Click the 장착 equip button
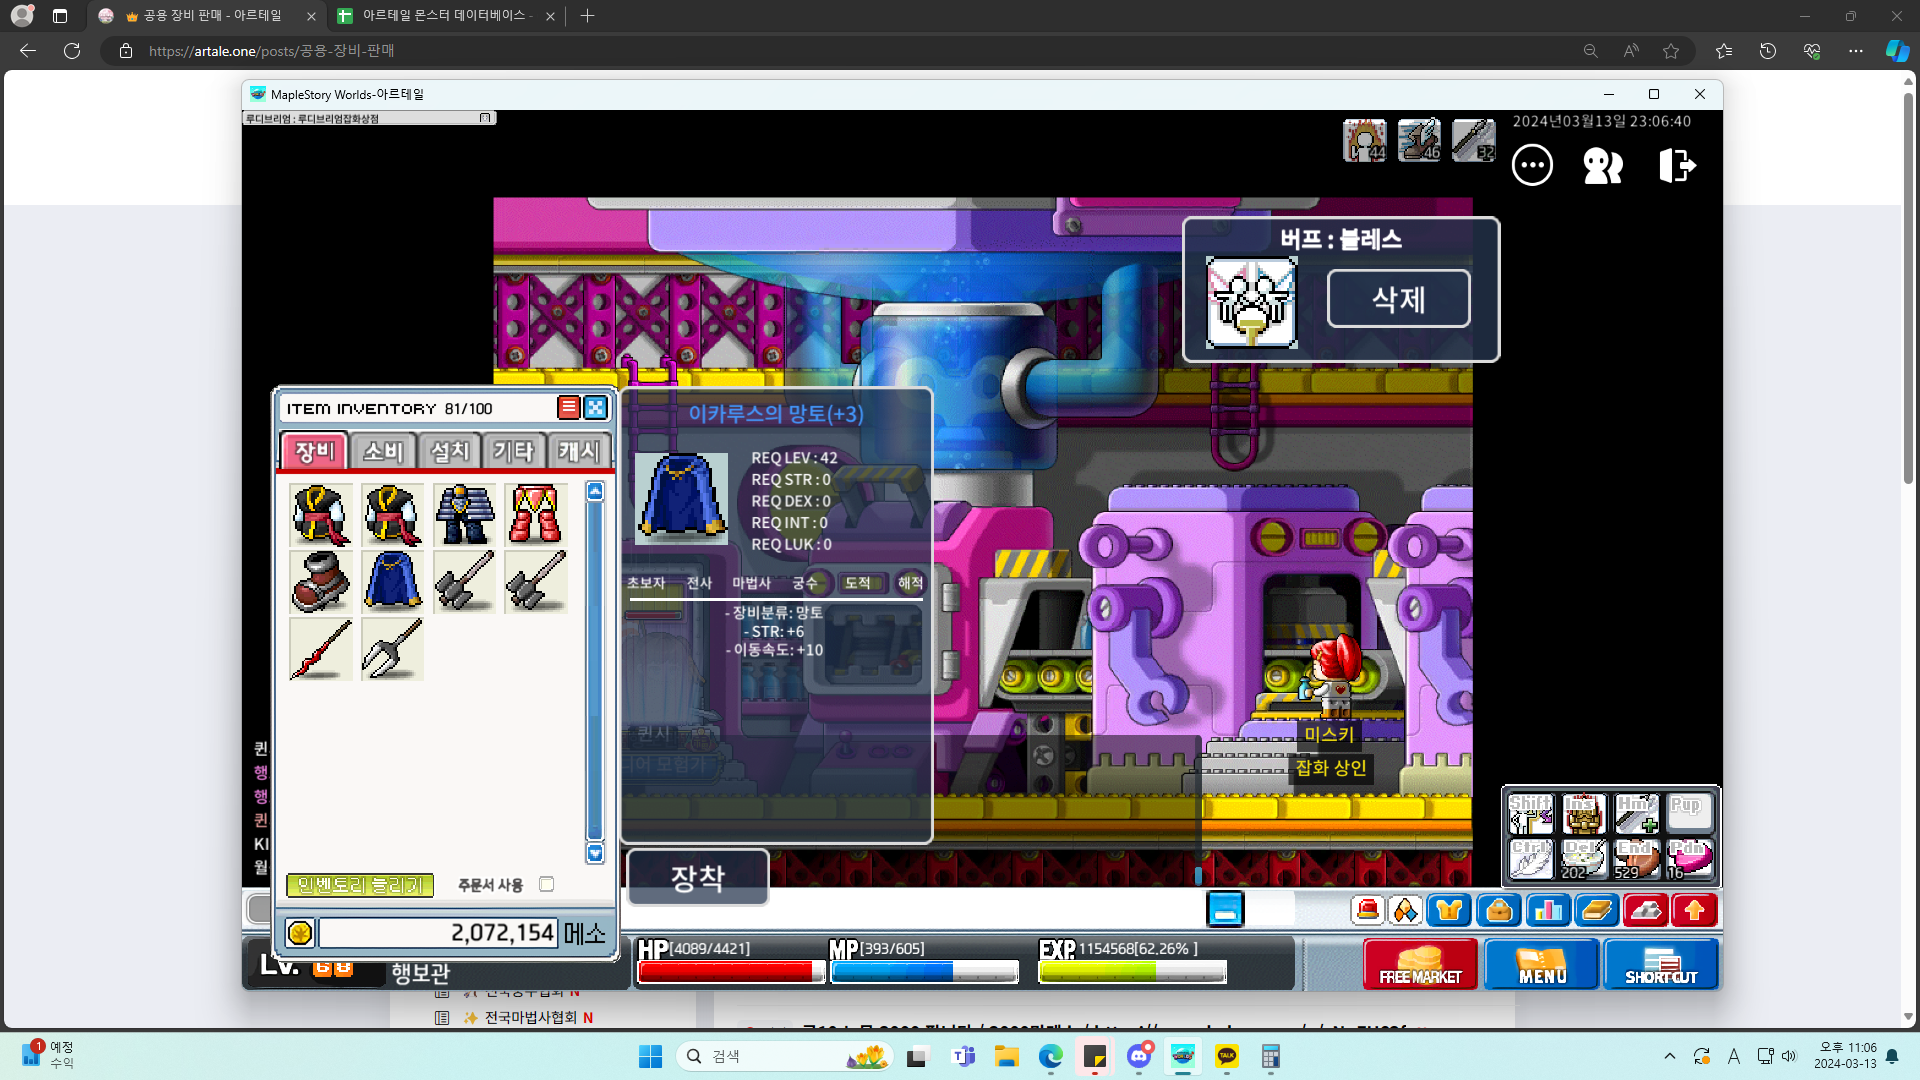 (x=698, y=878)
